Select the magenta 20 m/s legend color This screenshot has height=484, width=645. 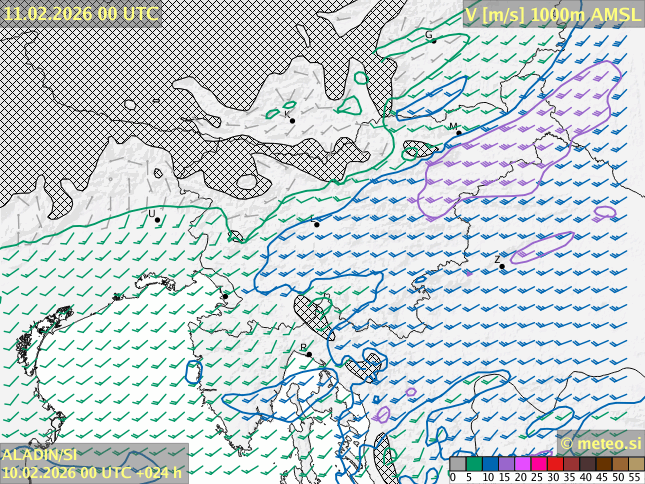click(522, 464)
